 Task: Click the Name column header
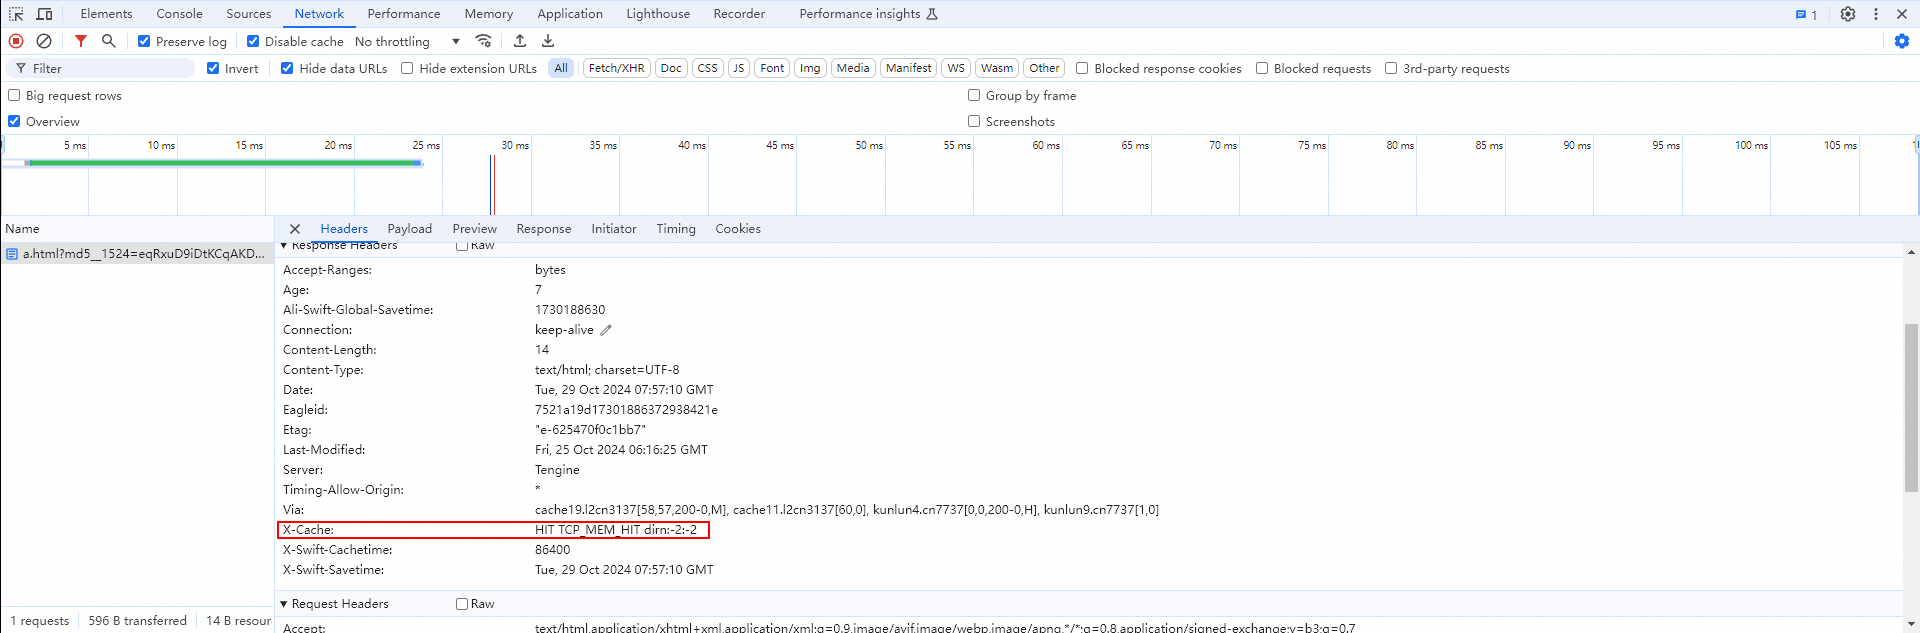[137, 229]
